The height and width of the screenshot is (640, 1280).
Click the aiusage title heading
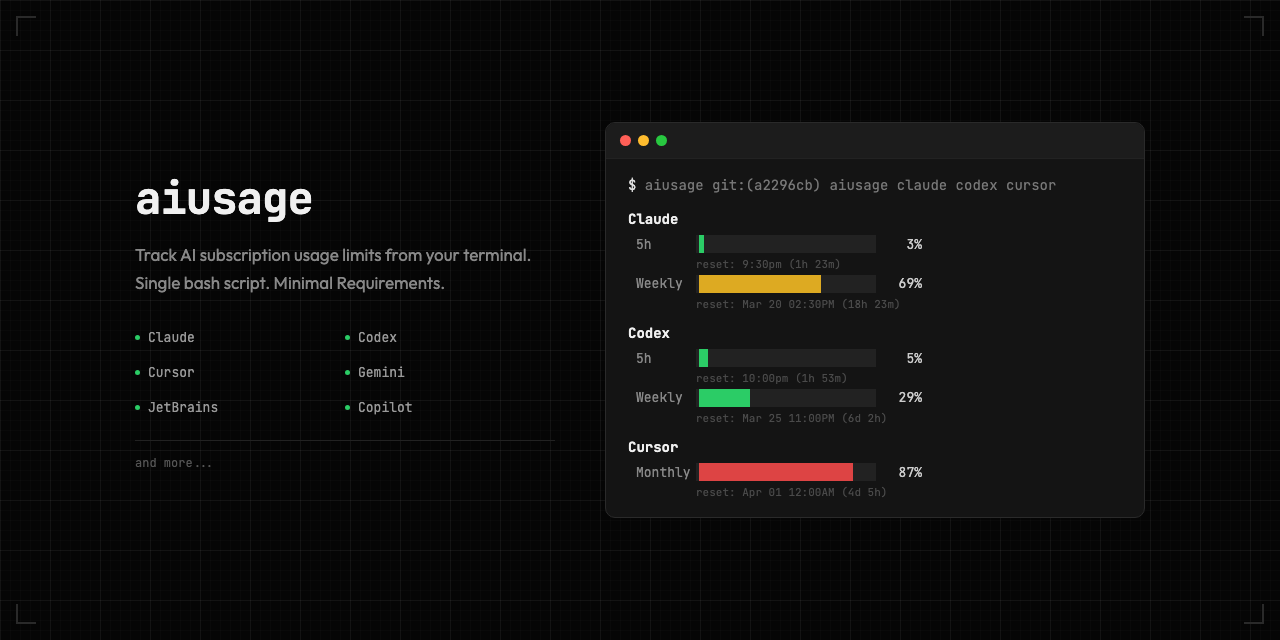[224, 199]
